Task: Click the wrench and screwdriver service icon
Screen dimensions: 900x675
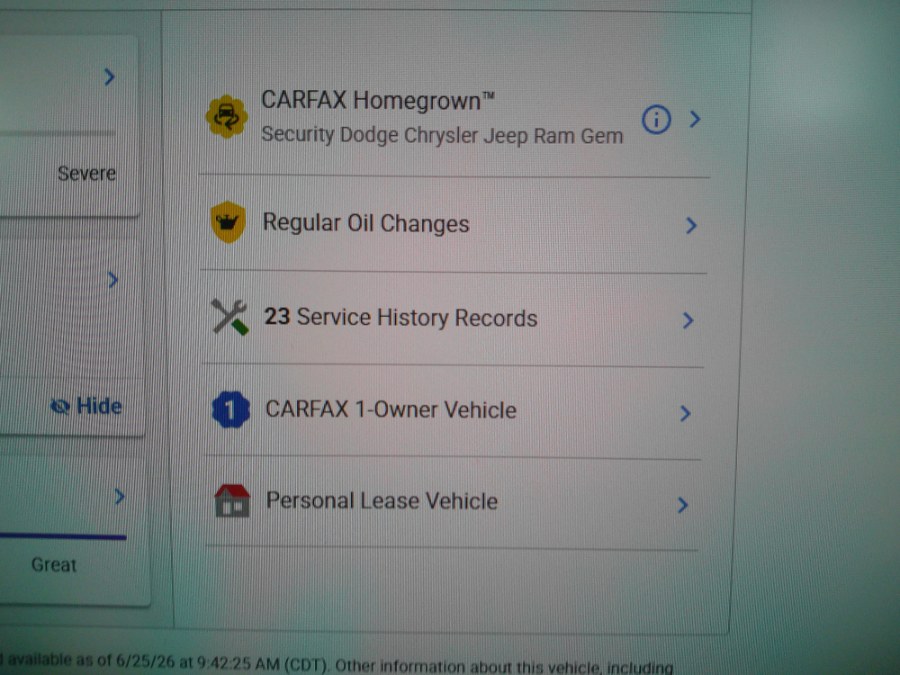Action: pos(230,317)
